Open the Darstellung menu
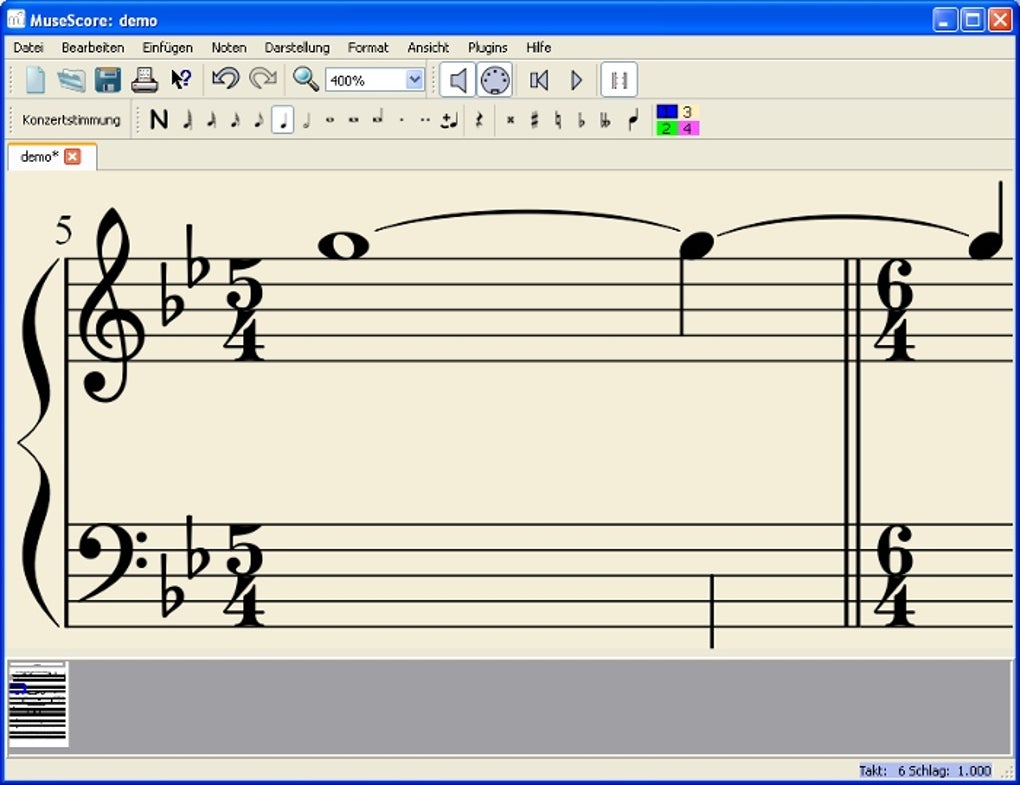 point(297,47)
